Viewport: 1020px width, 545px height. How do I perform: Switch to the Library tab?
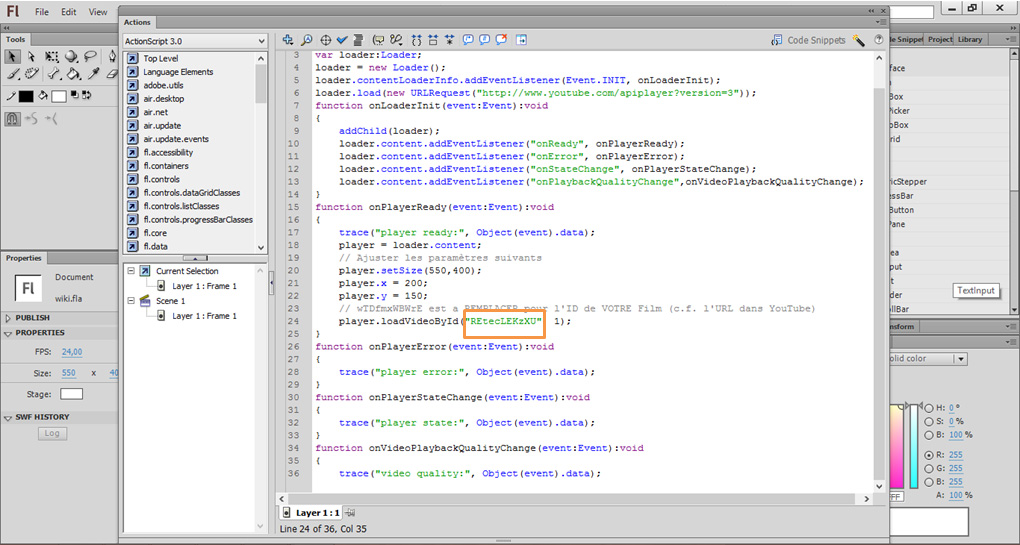coord(969,39)
